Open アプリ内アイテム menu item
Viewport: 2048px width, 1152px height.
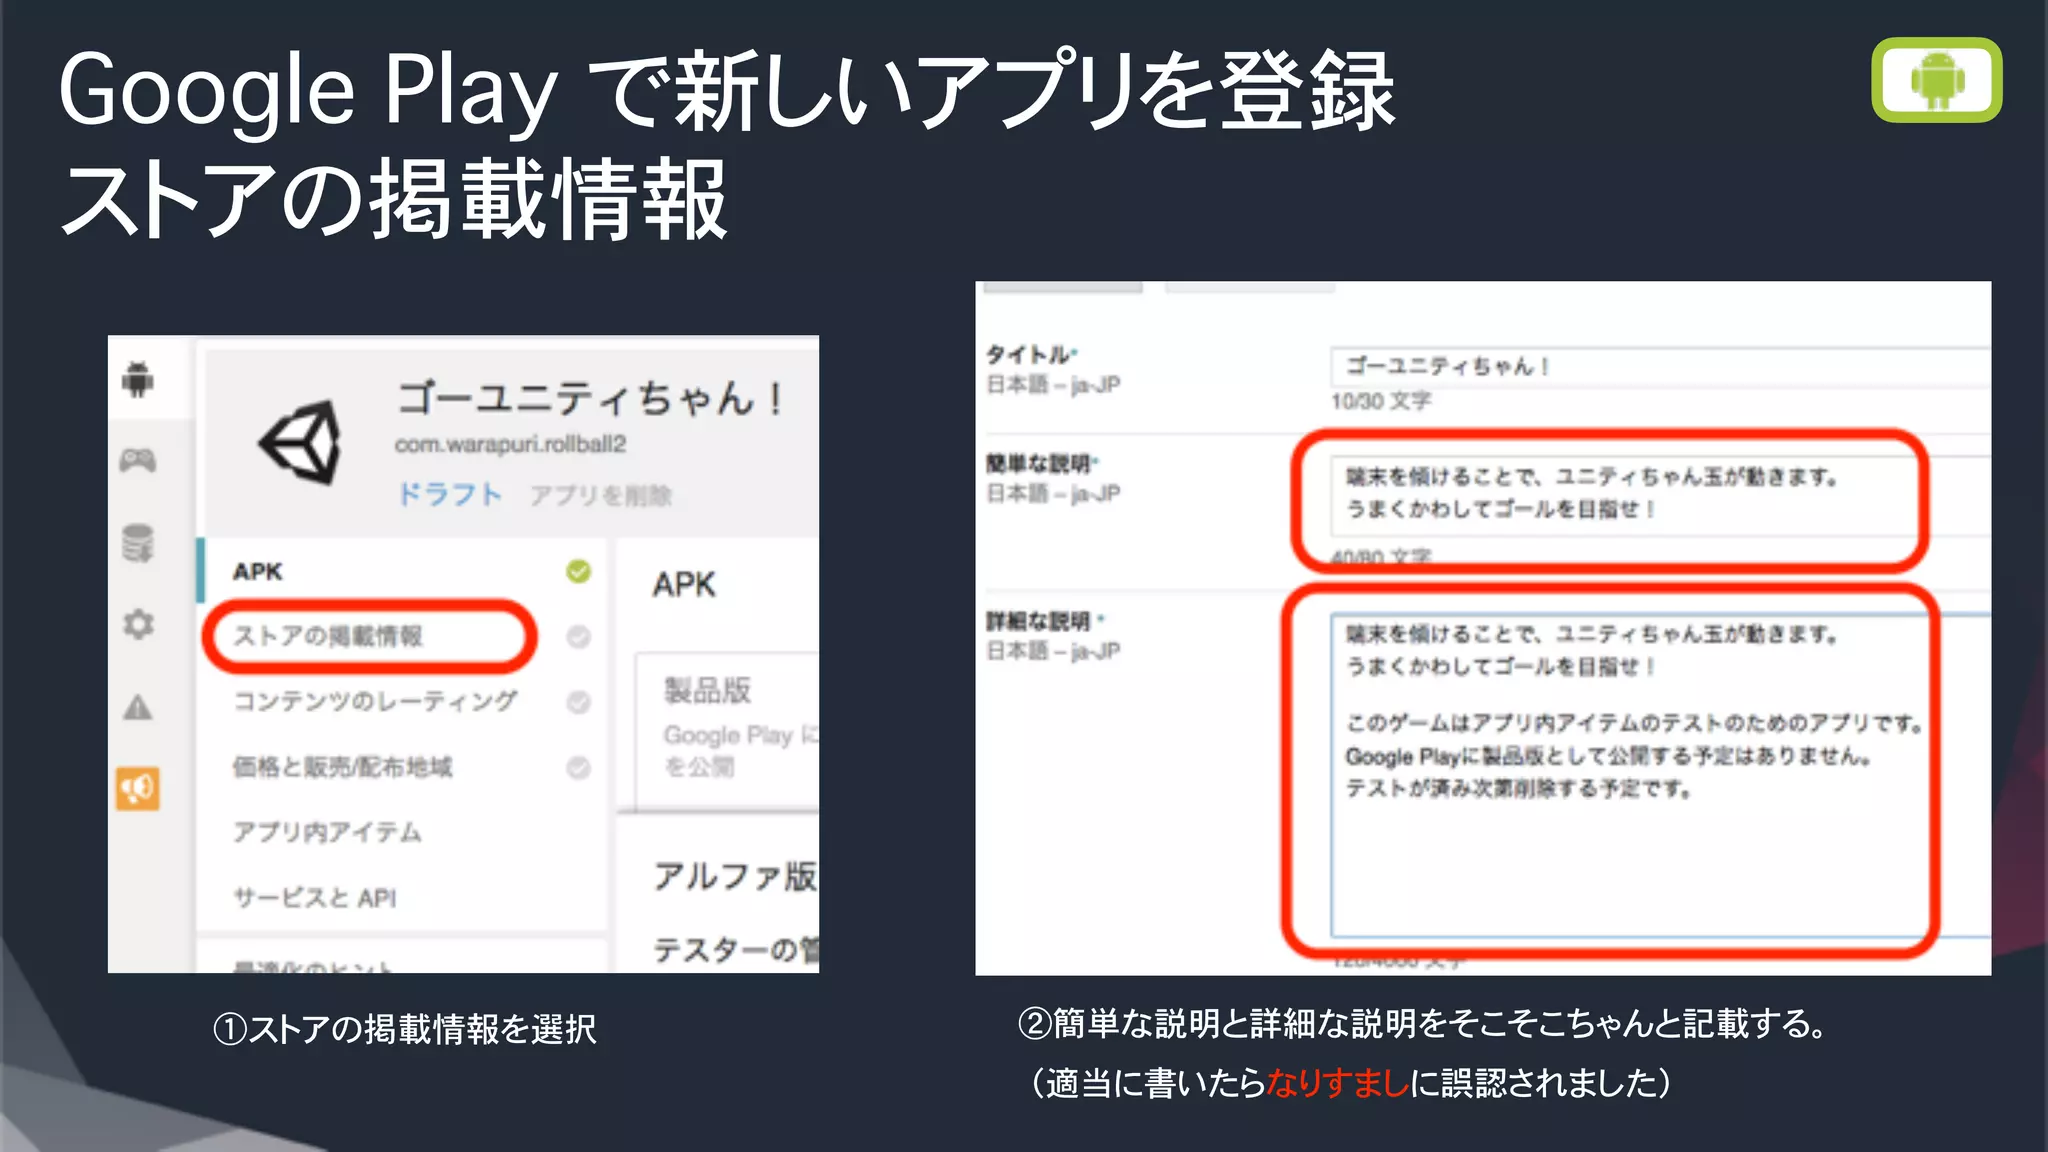[327, 832]
